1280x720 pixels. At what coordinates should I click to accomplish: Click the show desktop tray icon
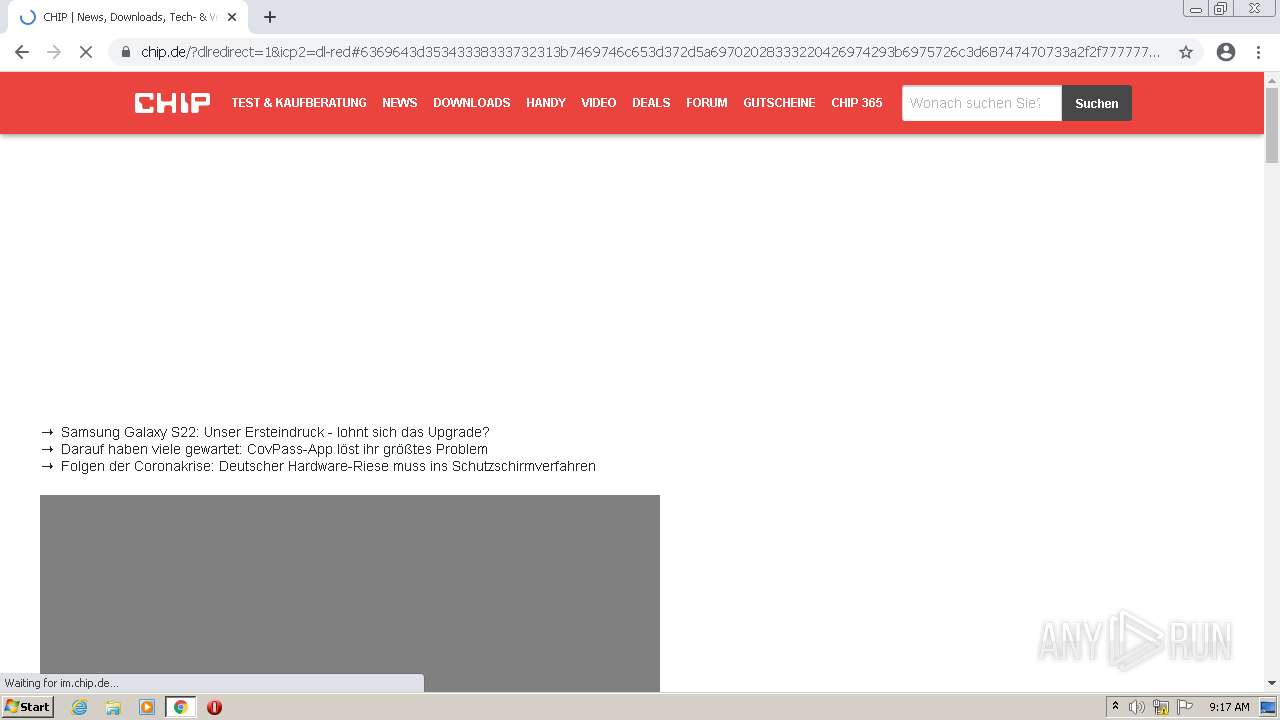(1269, 707)
